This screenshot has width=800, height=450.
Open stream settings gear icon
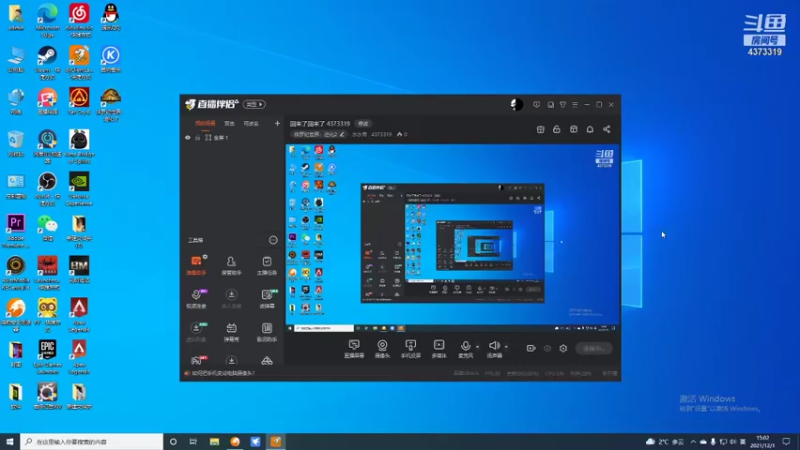(x=563, y=348)
